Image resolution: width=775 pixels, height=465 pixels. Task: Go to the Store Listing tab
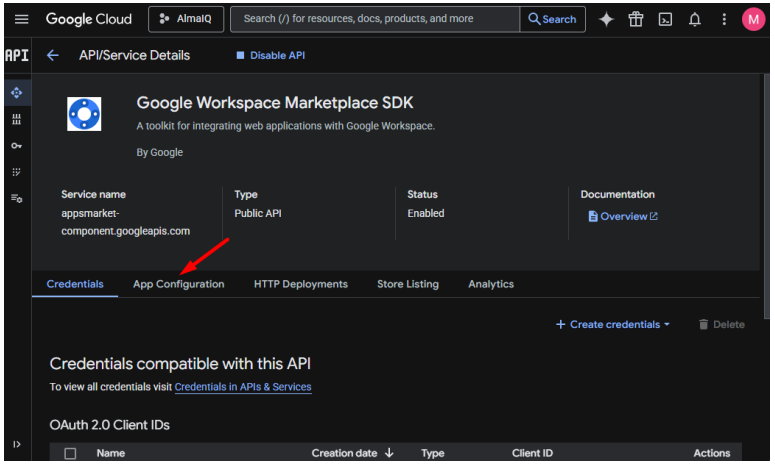(408, 284)
